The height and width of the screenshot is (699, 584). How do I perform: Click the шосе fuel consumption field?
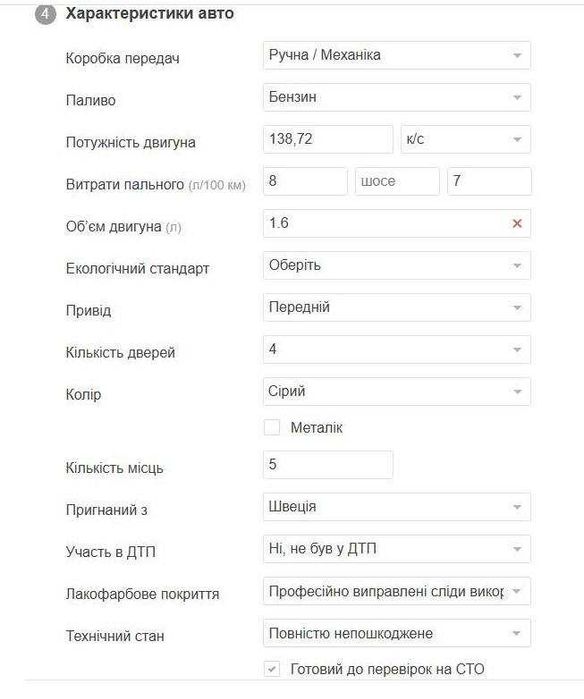tap(397, 181)
